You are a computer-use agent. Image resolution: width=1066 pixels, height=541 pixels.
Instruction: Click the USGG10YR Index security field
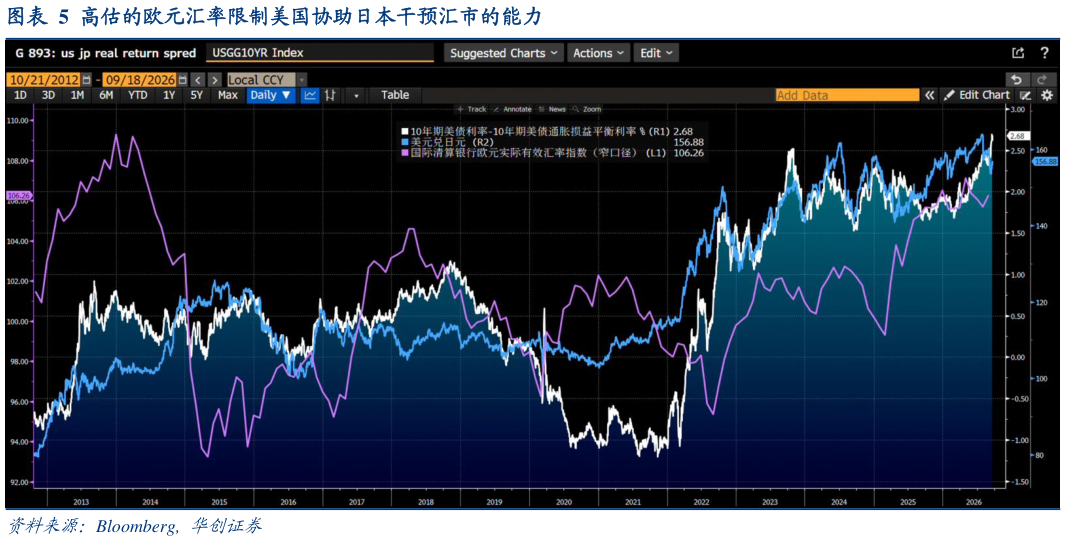(320, 53)
